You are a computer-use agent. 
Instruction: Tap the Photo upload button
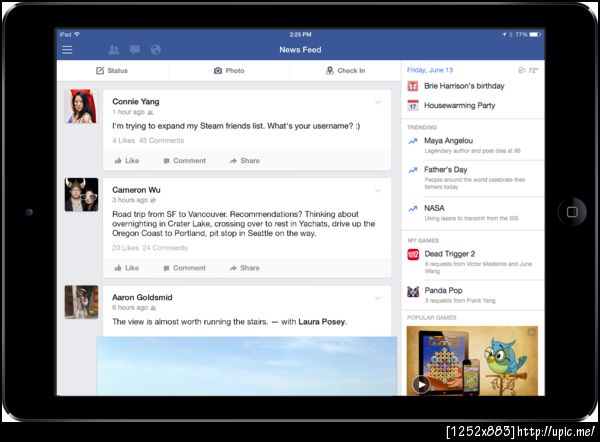[229, 70]
